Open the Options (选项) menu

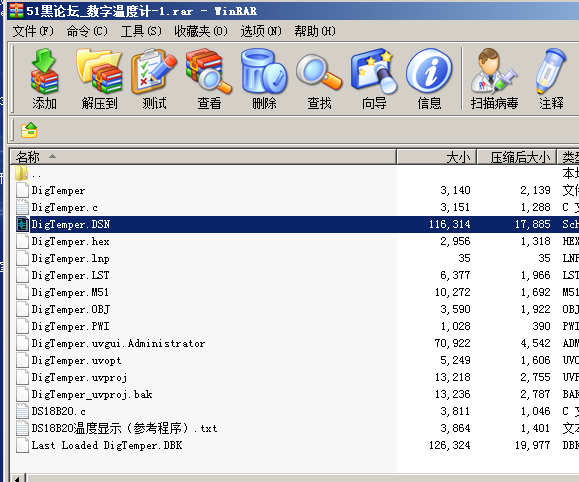[261, 31]
